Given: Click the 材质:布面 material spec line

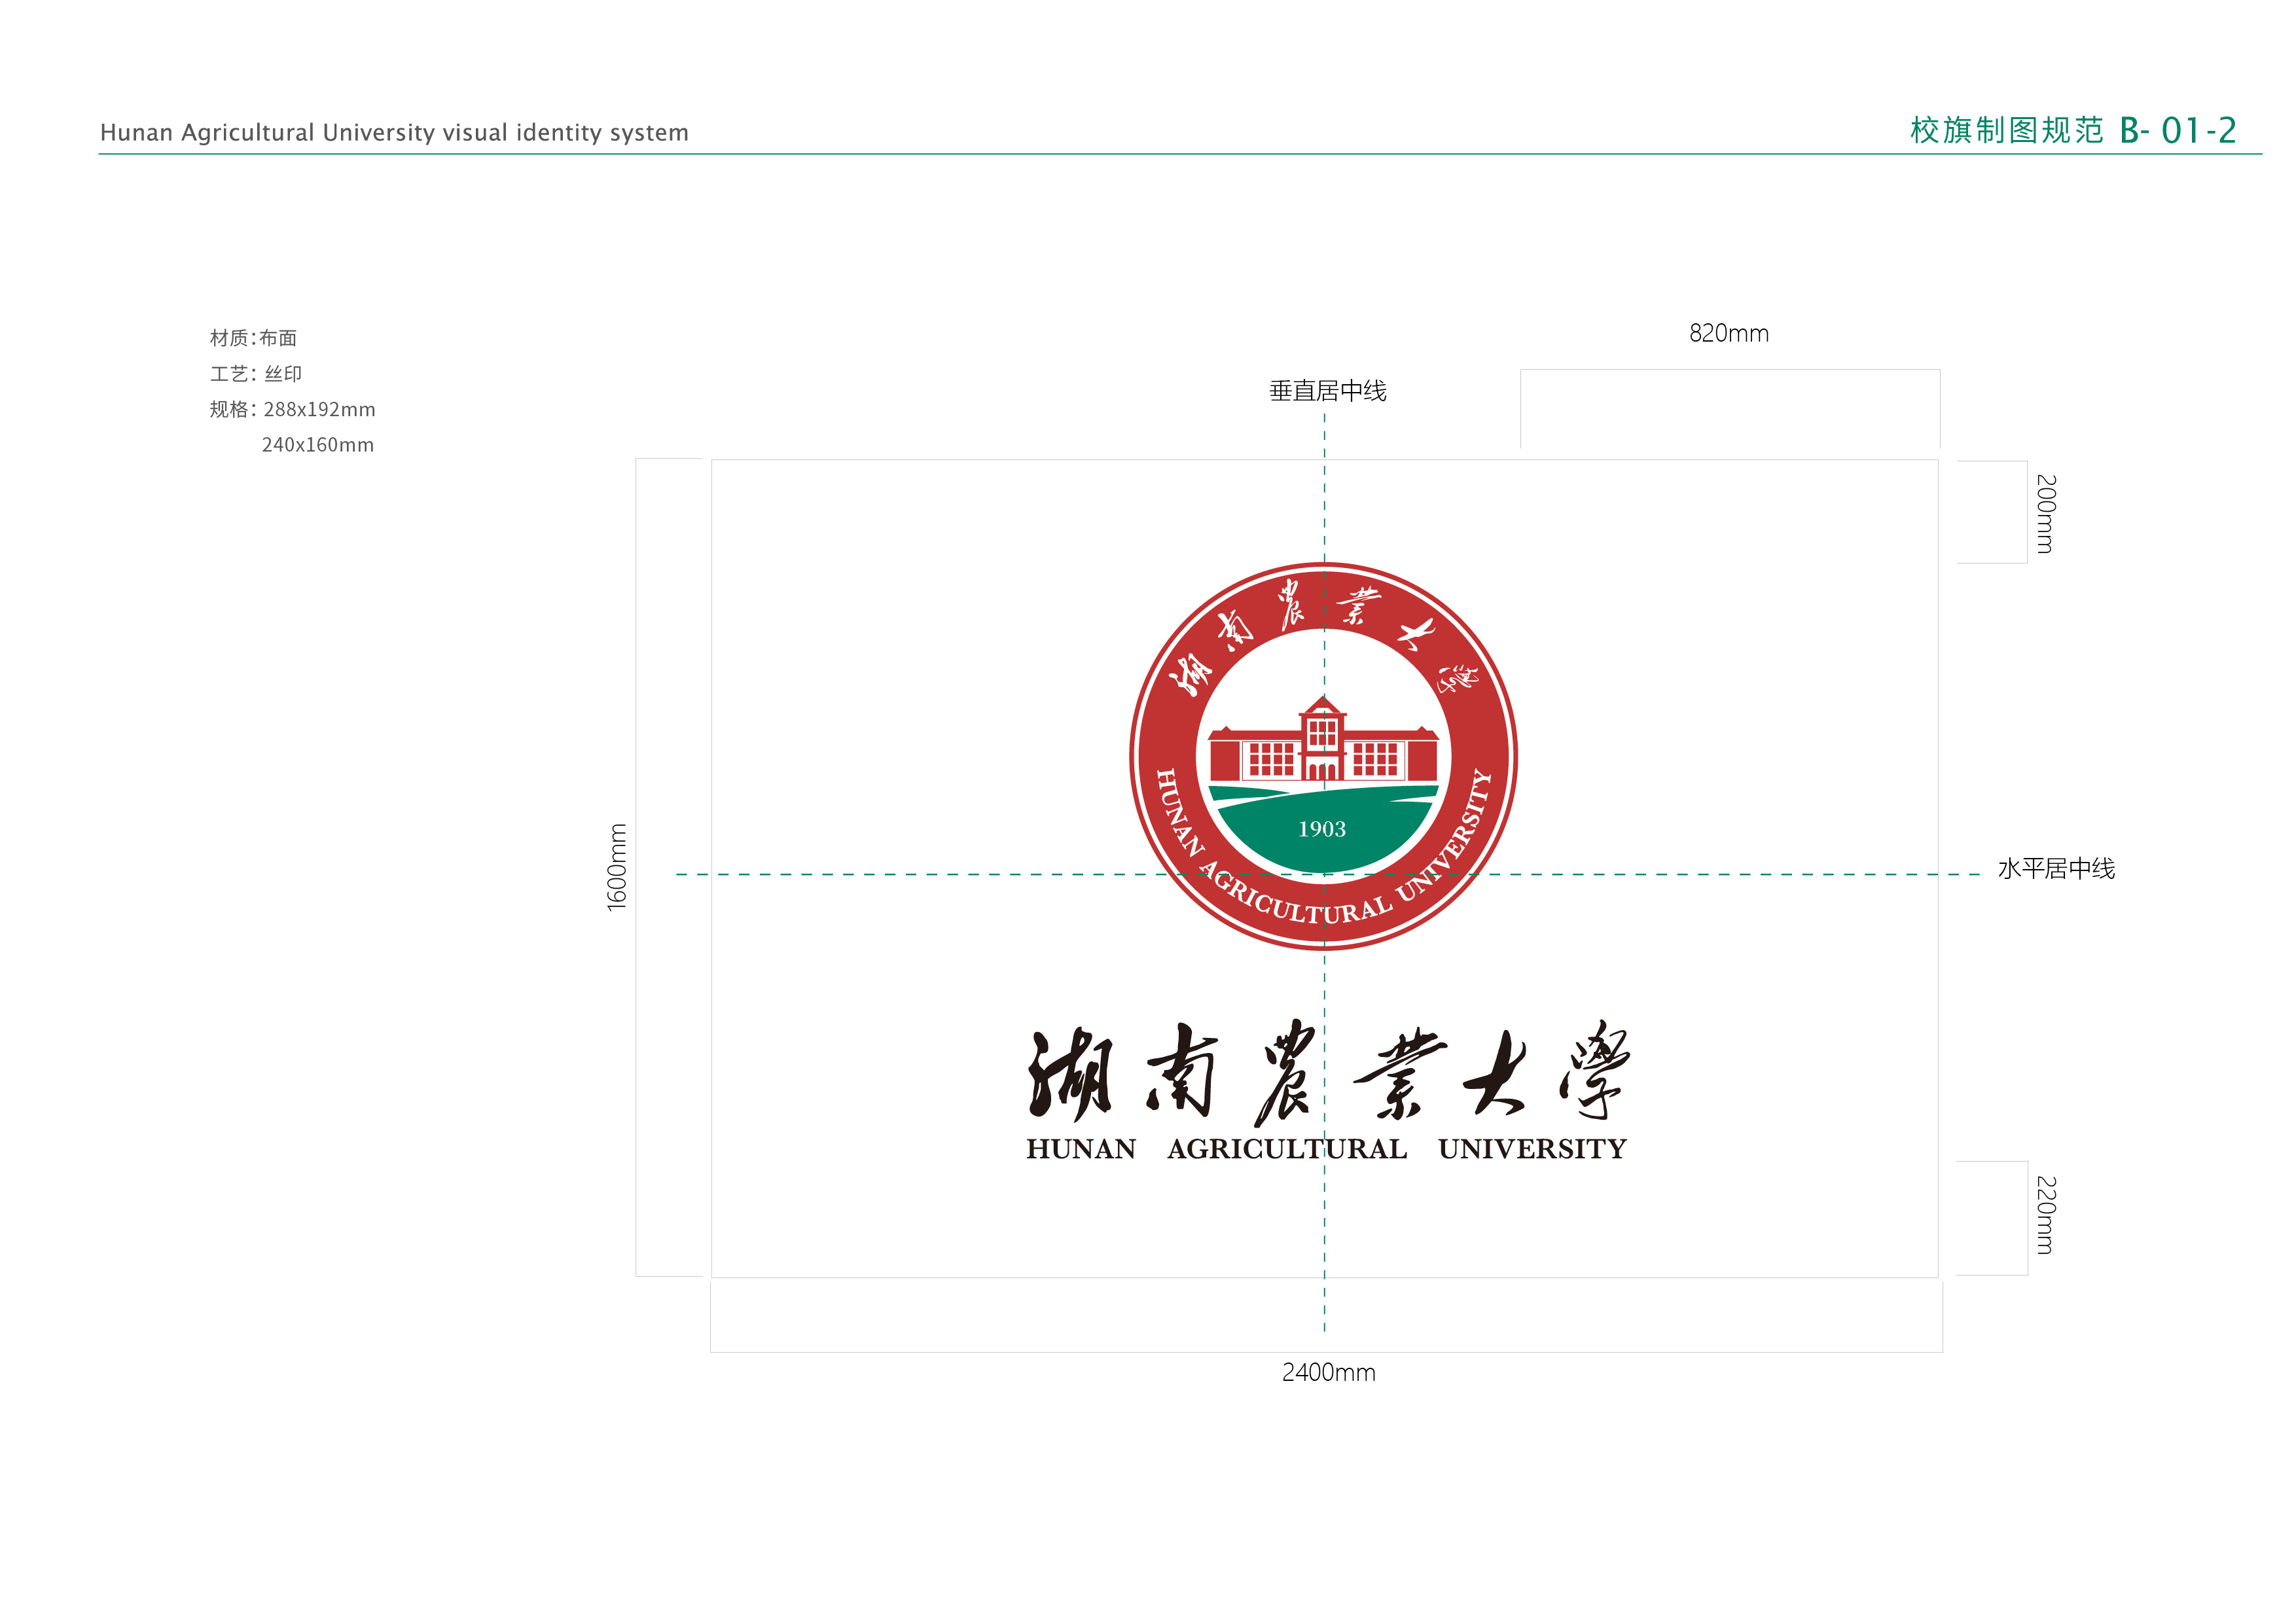Looking at the screenshot, I should (x=253, y=338).
